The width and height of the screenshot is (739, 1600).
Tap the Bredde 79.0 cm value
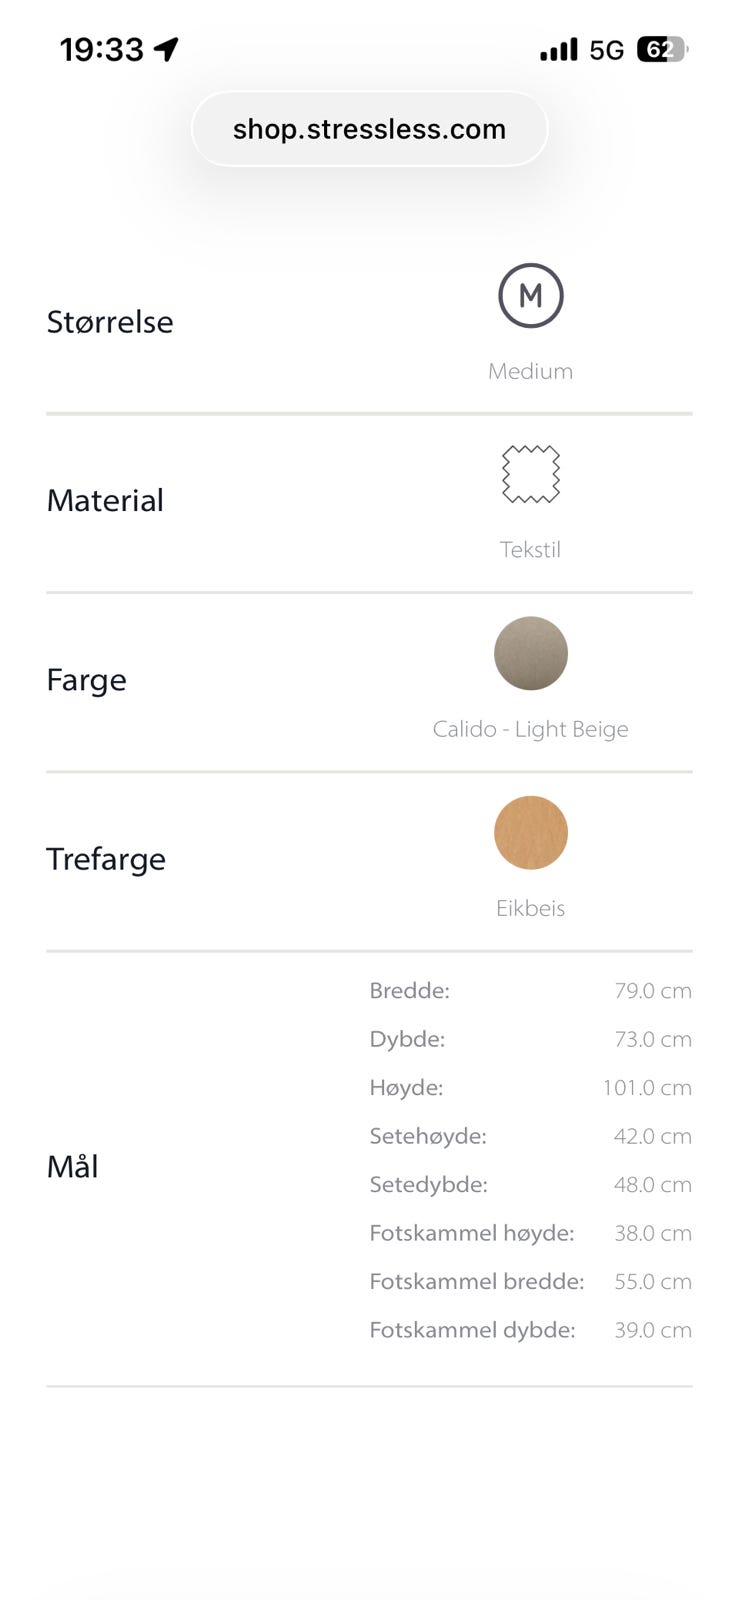tap(652, 991)
